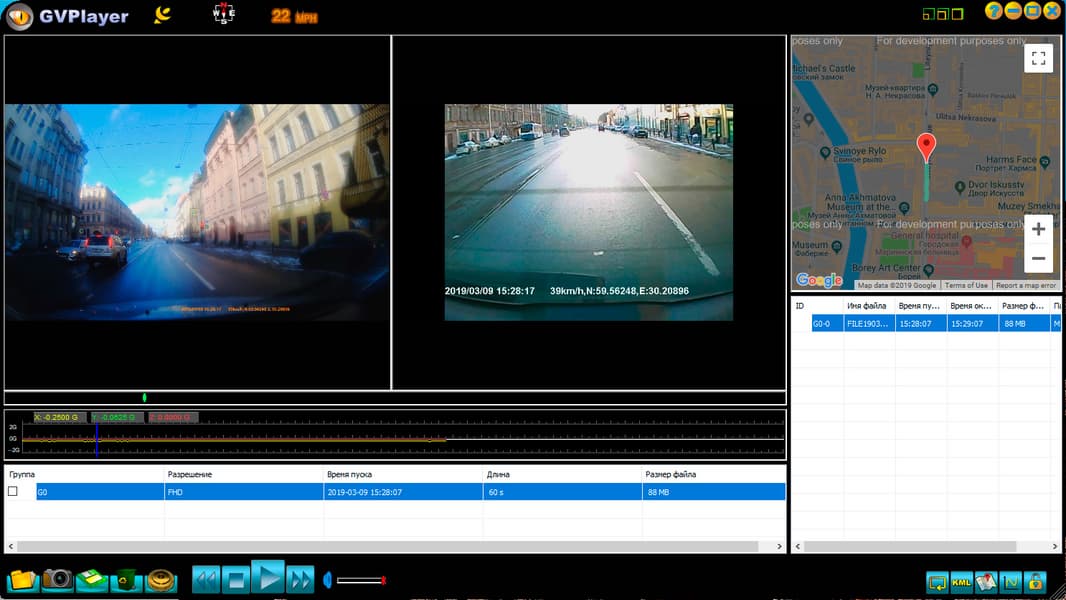Viewport: 1066px width, 600px height.
Task: Stop video playback
Action: pos(235,579)
